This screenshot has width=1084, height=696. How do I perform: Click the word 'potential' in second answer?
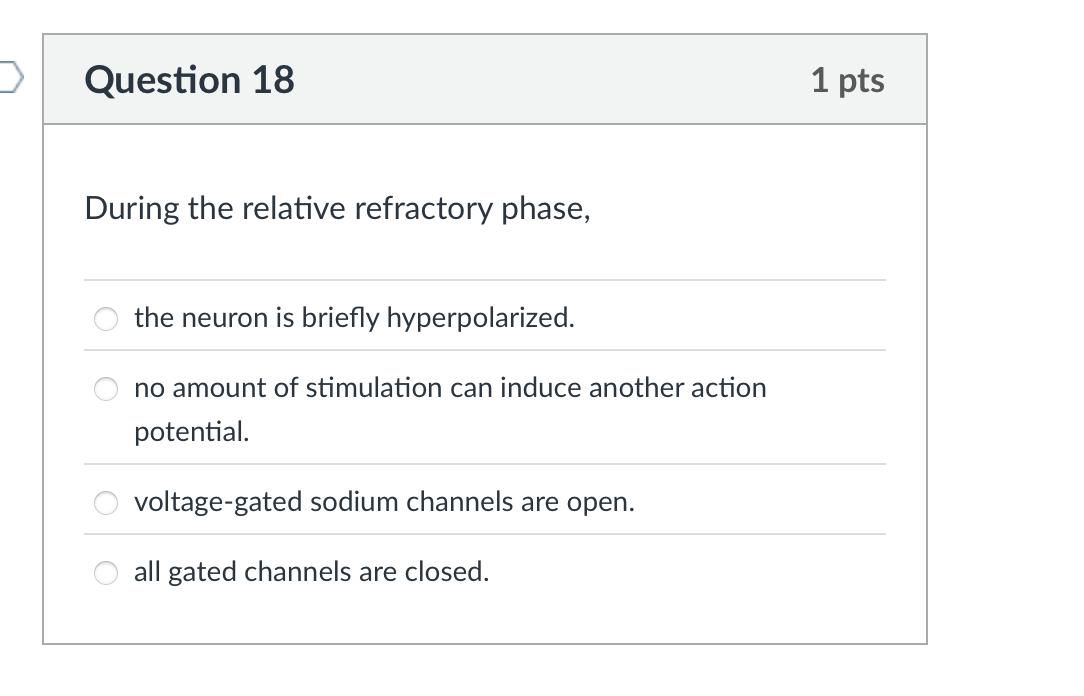click(x=190, y=432)
